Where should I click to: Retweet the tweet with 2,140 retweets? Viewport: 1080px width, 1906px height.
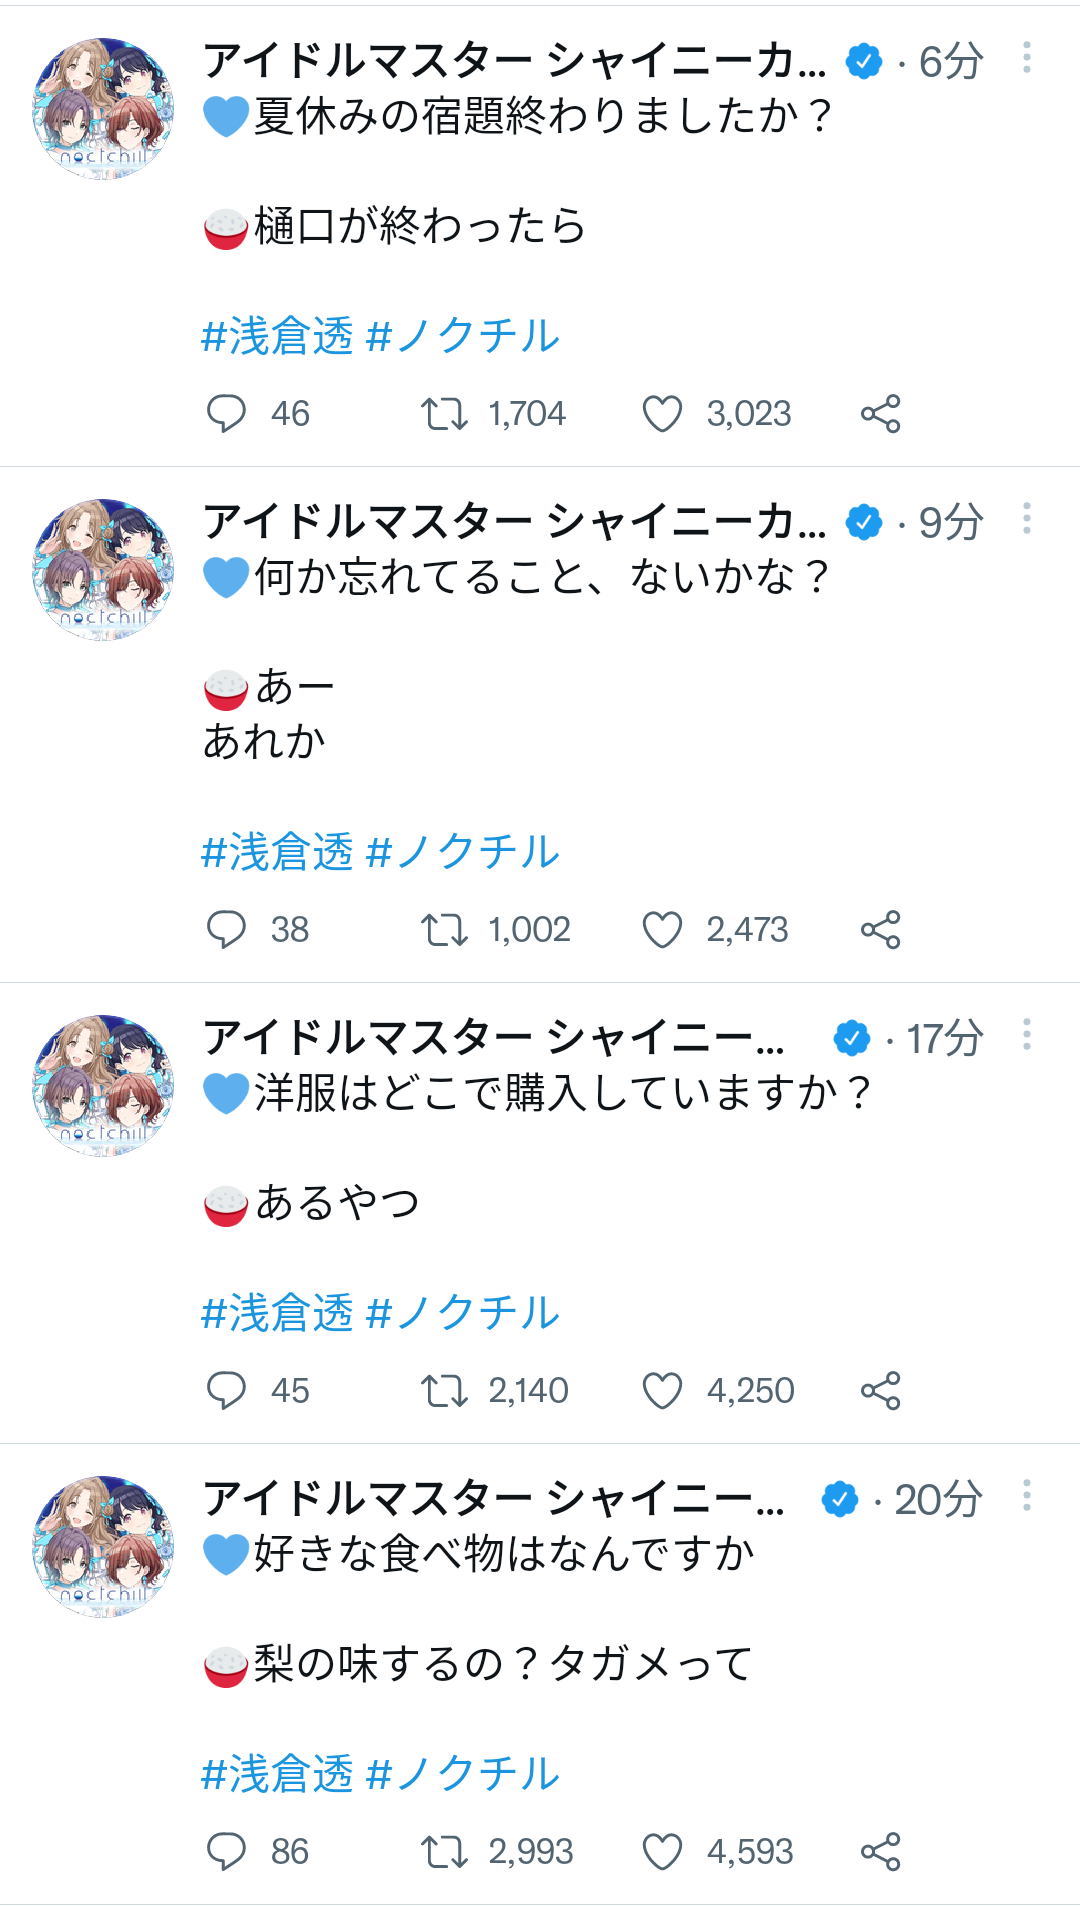click(444, 1390)
